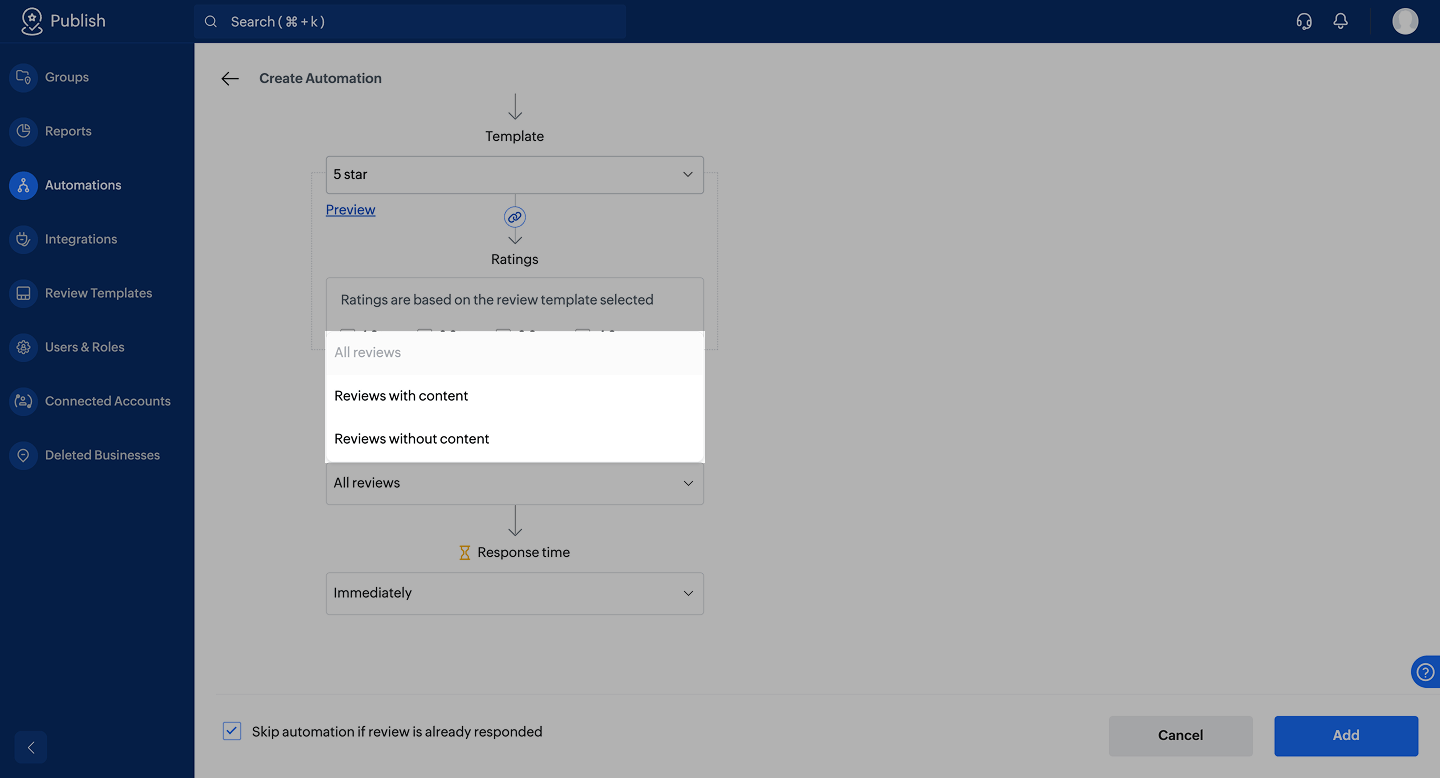
Task: Open the user profile avatar
Action: [x=1405, y=21]
